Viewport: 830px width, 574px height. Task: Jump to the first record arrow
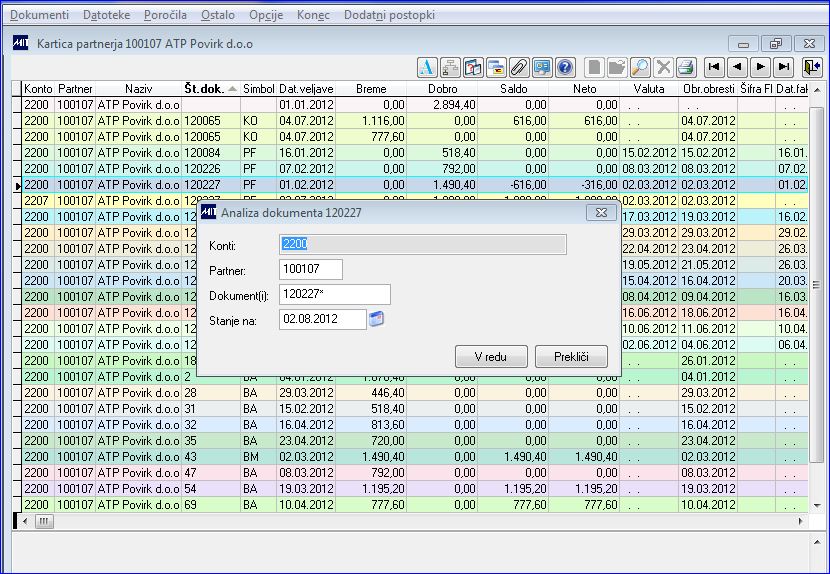714,67
